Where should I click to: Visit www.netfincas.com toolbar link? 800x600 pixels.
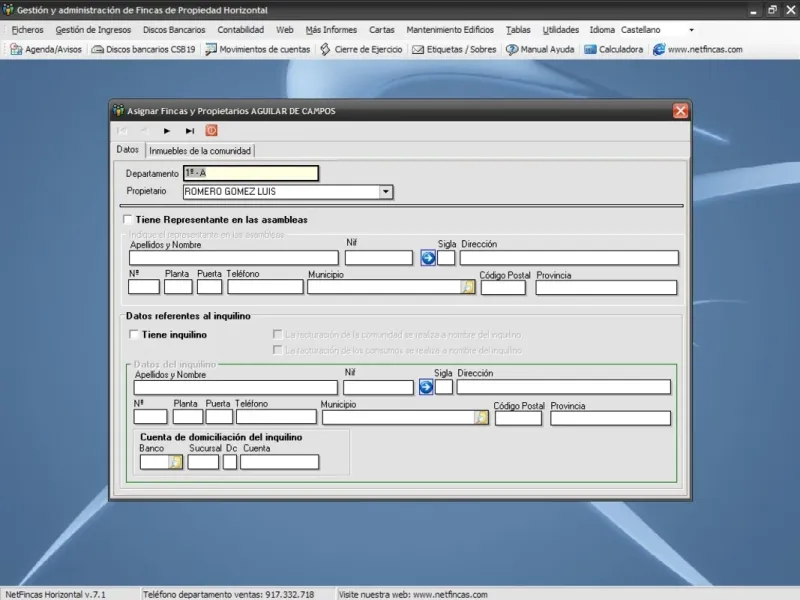coord(660,49)
